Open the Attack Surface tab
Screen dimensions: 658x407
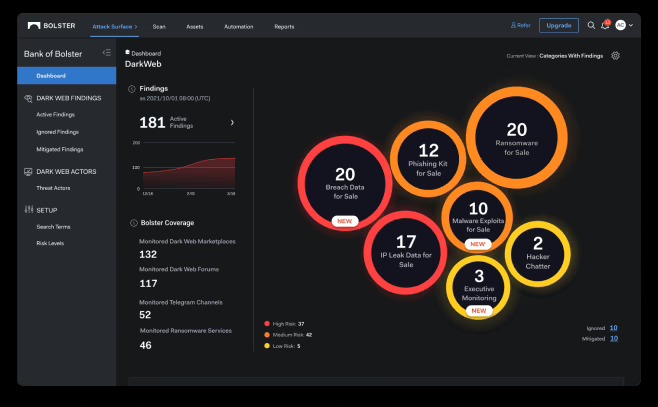click(x=115, y=26)
